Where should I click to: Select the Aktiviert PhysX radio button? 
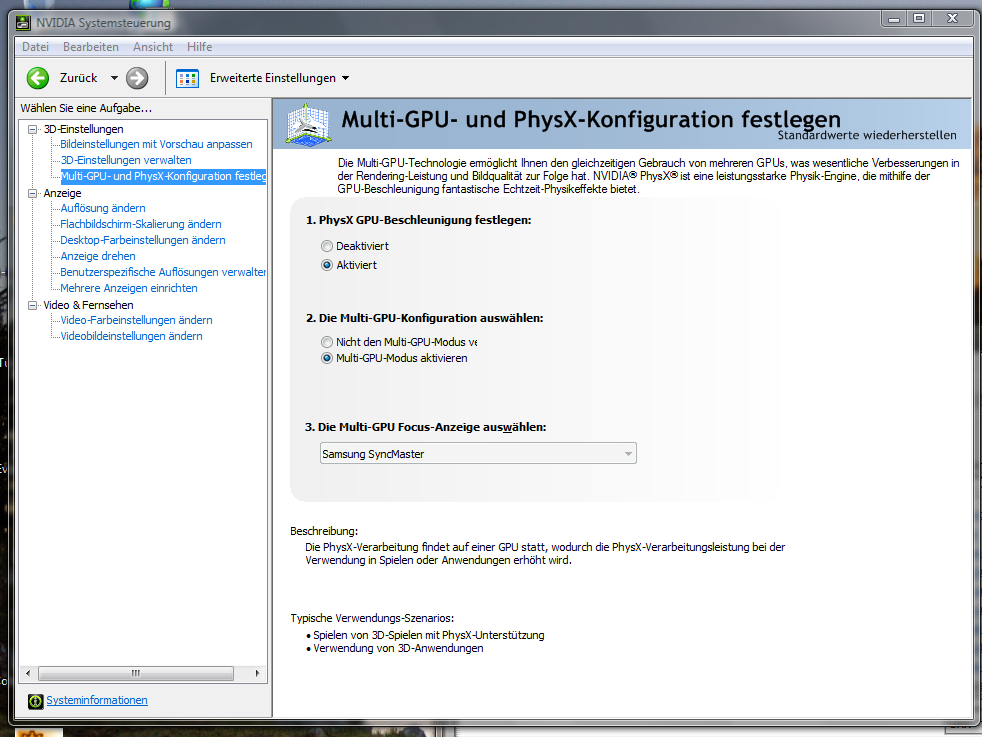pyautogui.click(x=327, y=265)
